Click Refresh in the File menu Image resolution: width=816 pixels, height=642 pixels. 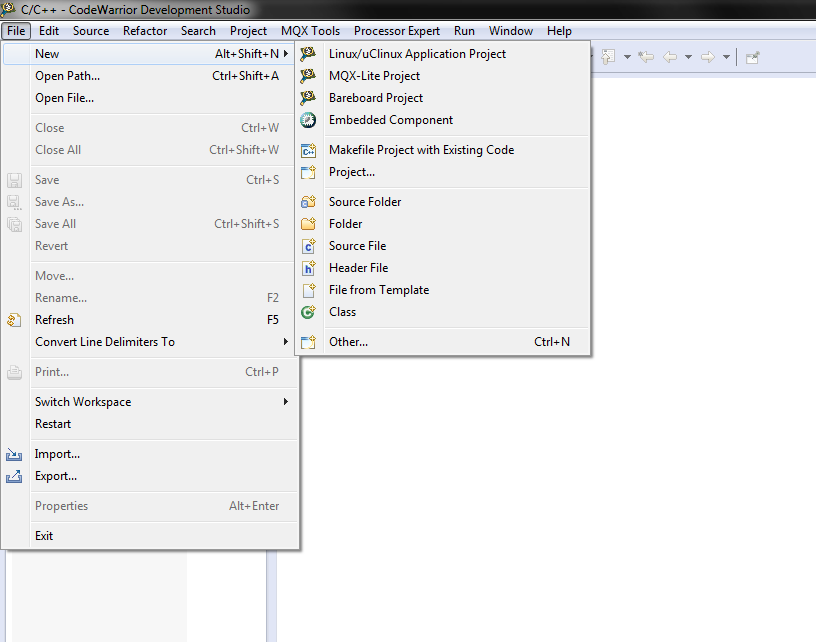(x=150, y=319)
